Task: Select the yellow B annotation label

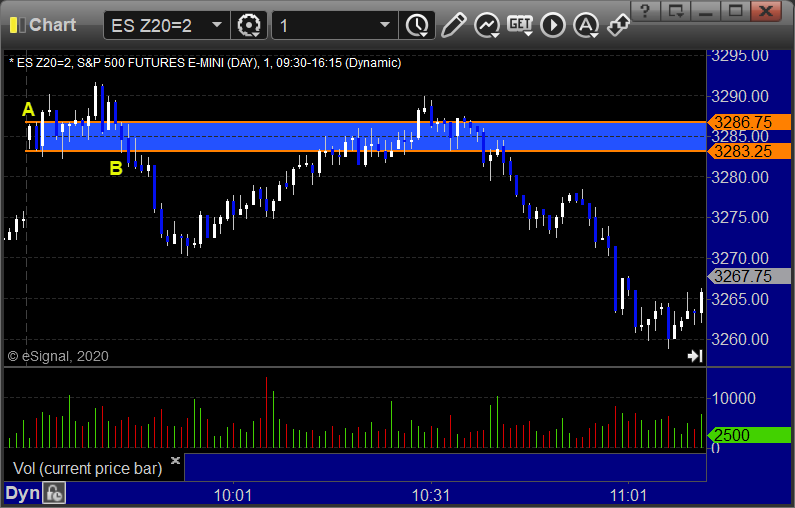Action: pyautogui.click(x=116, y=168)
